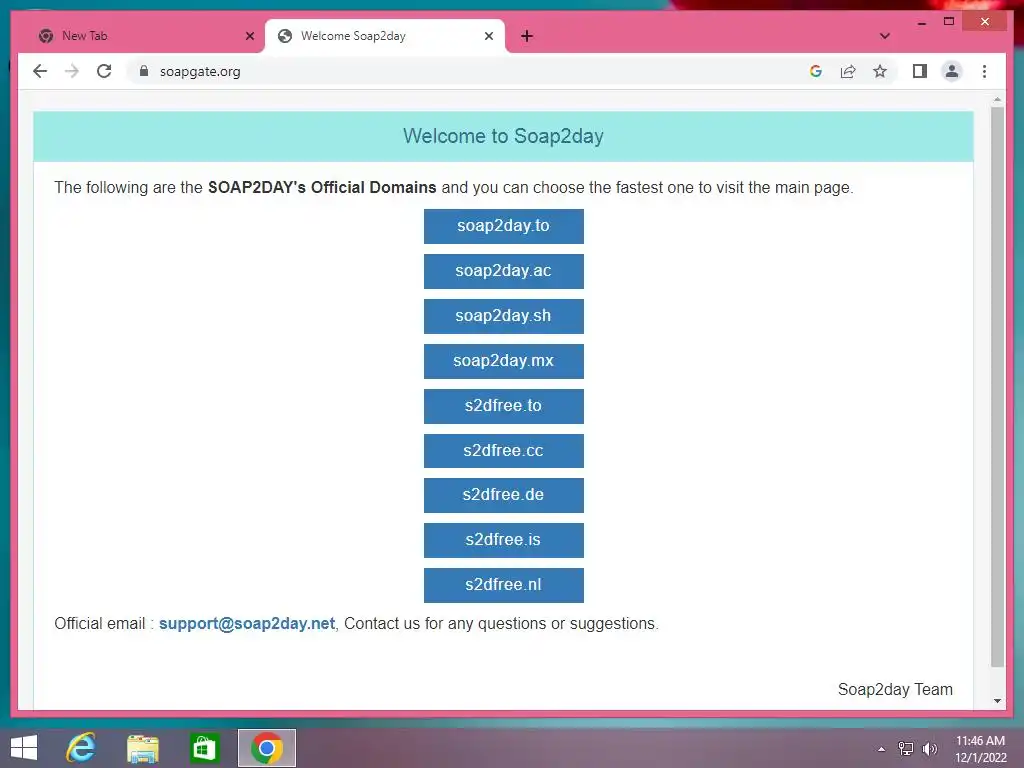The height and width of the screenshot is (768, 1024).
Task: Launch Internet Explorer from the taskbar
Action: [81, 748]
